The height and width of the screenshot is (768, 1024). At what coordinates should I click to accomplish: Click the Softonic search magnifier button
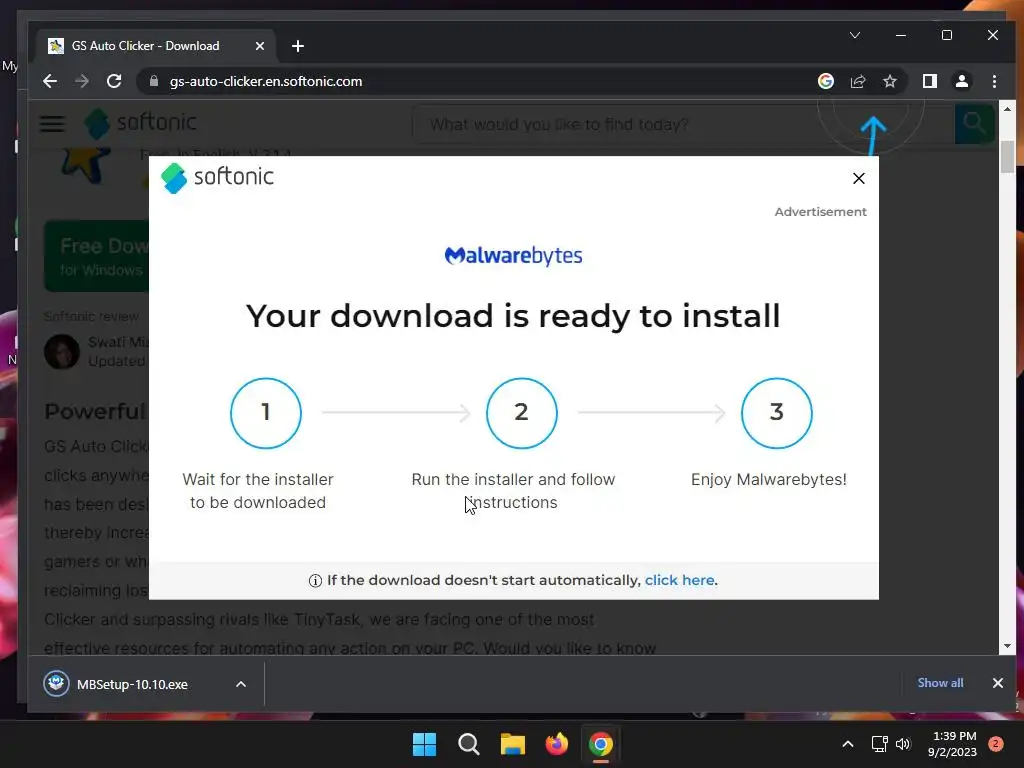click(x=974, y=123)
